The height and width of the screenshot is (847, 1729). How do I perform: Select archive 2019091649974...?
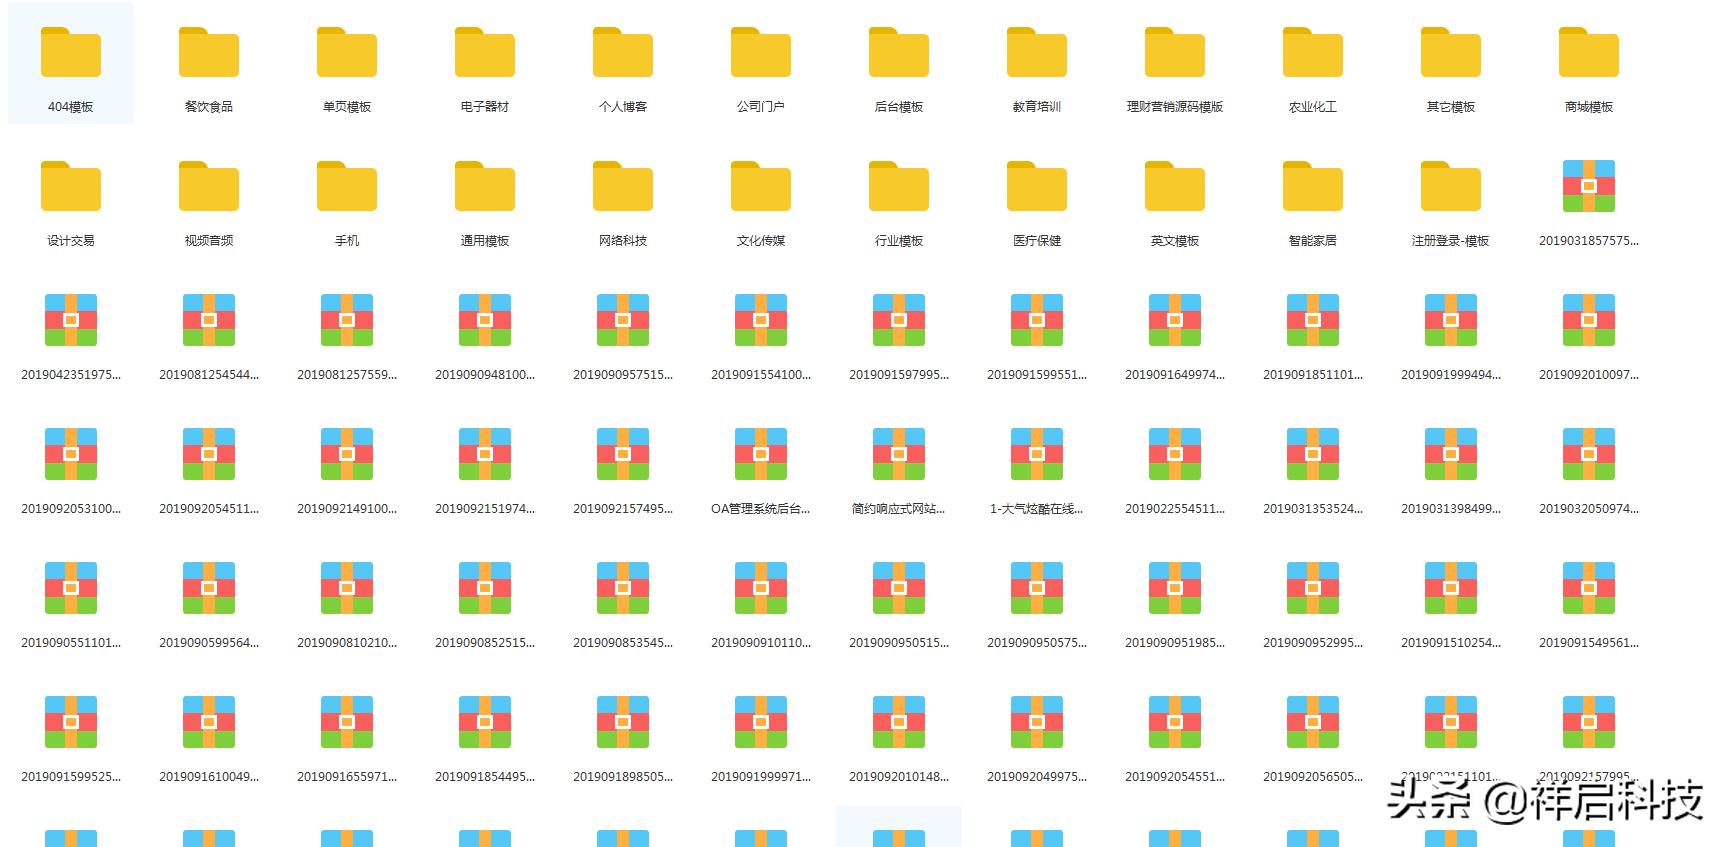(1175, 320)
